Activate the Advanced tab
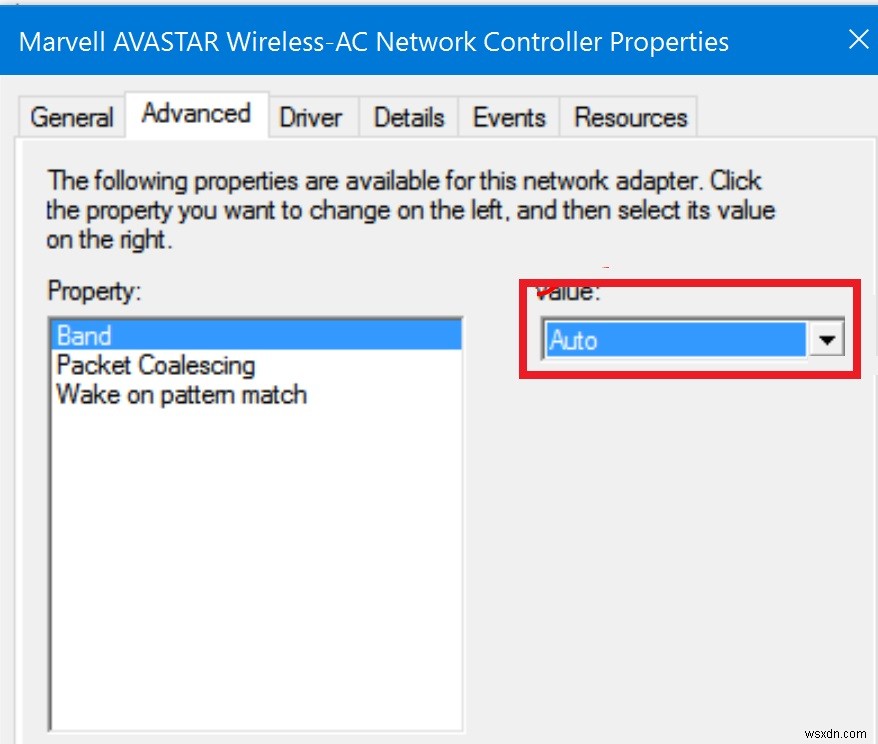The width and height of the screenshot is (878, 744). click(x=196, y=113)
